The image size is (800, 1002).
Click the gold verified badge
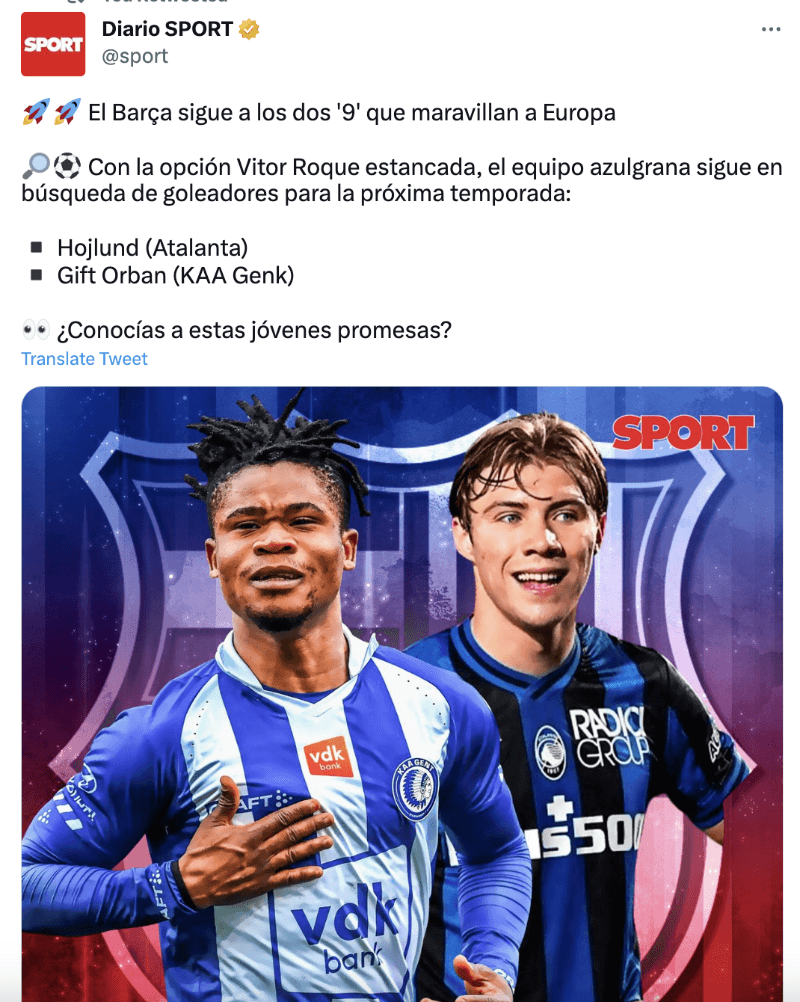coord(249,29)
